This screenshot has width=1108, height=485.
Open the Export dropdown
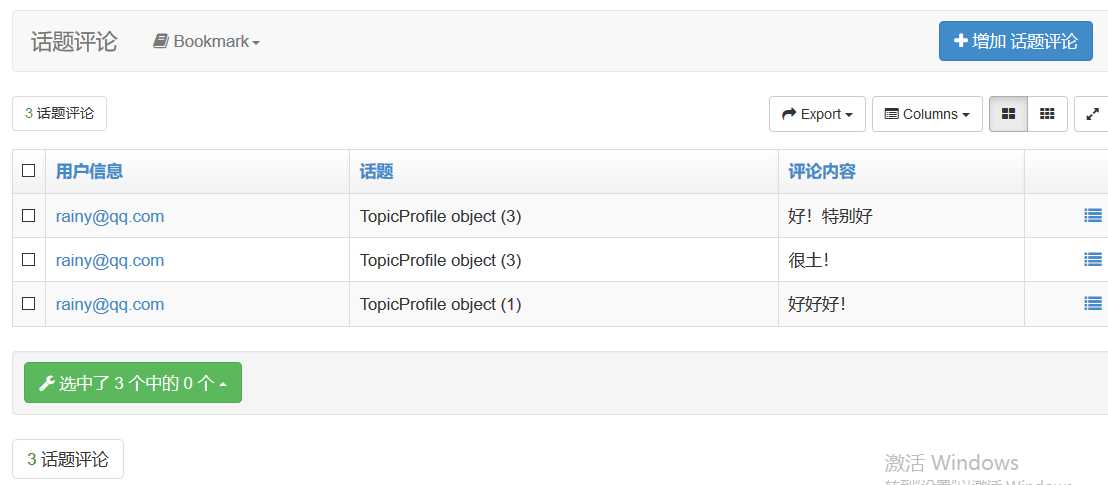tap(817, 114)
